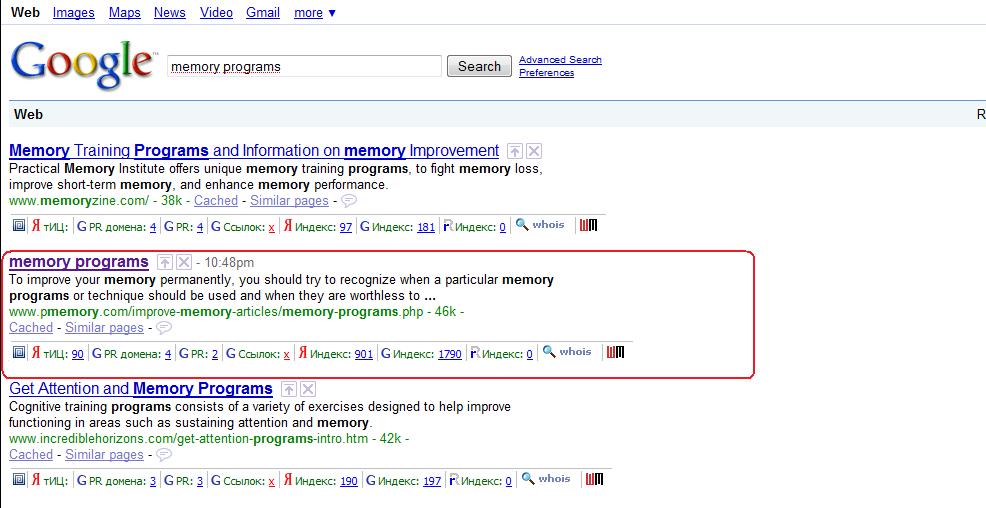Open 'Memory Training Programs and Information' result
The image size is (986, 508).
(x=254, y=151)
